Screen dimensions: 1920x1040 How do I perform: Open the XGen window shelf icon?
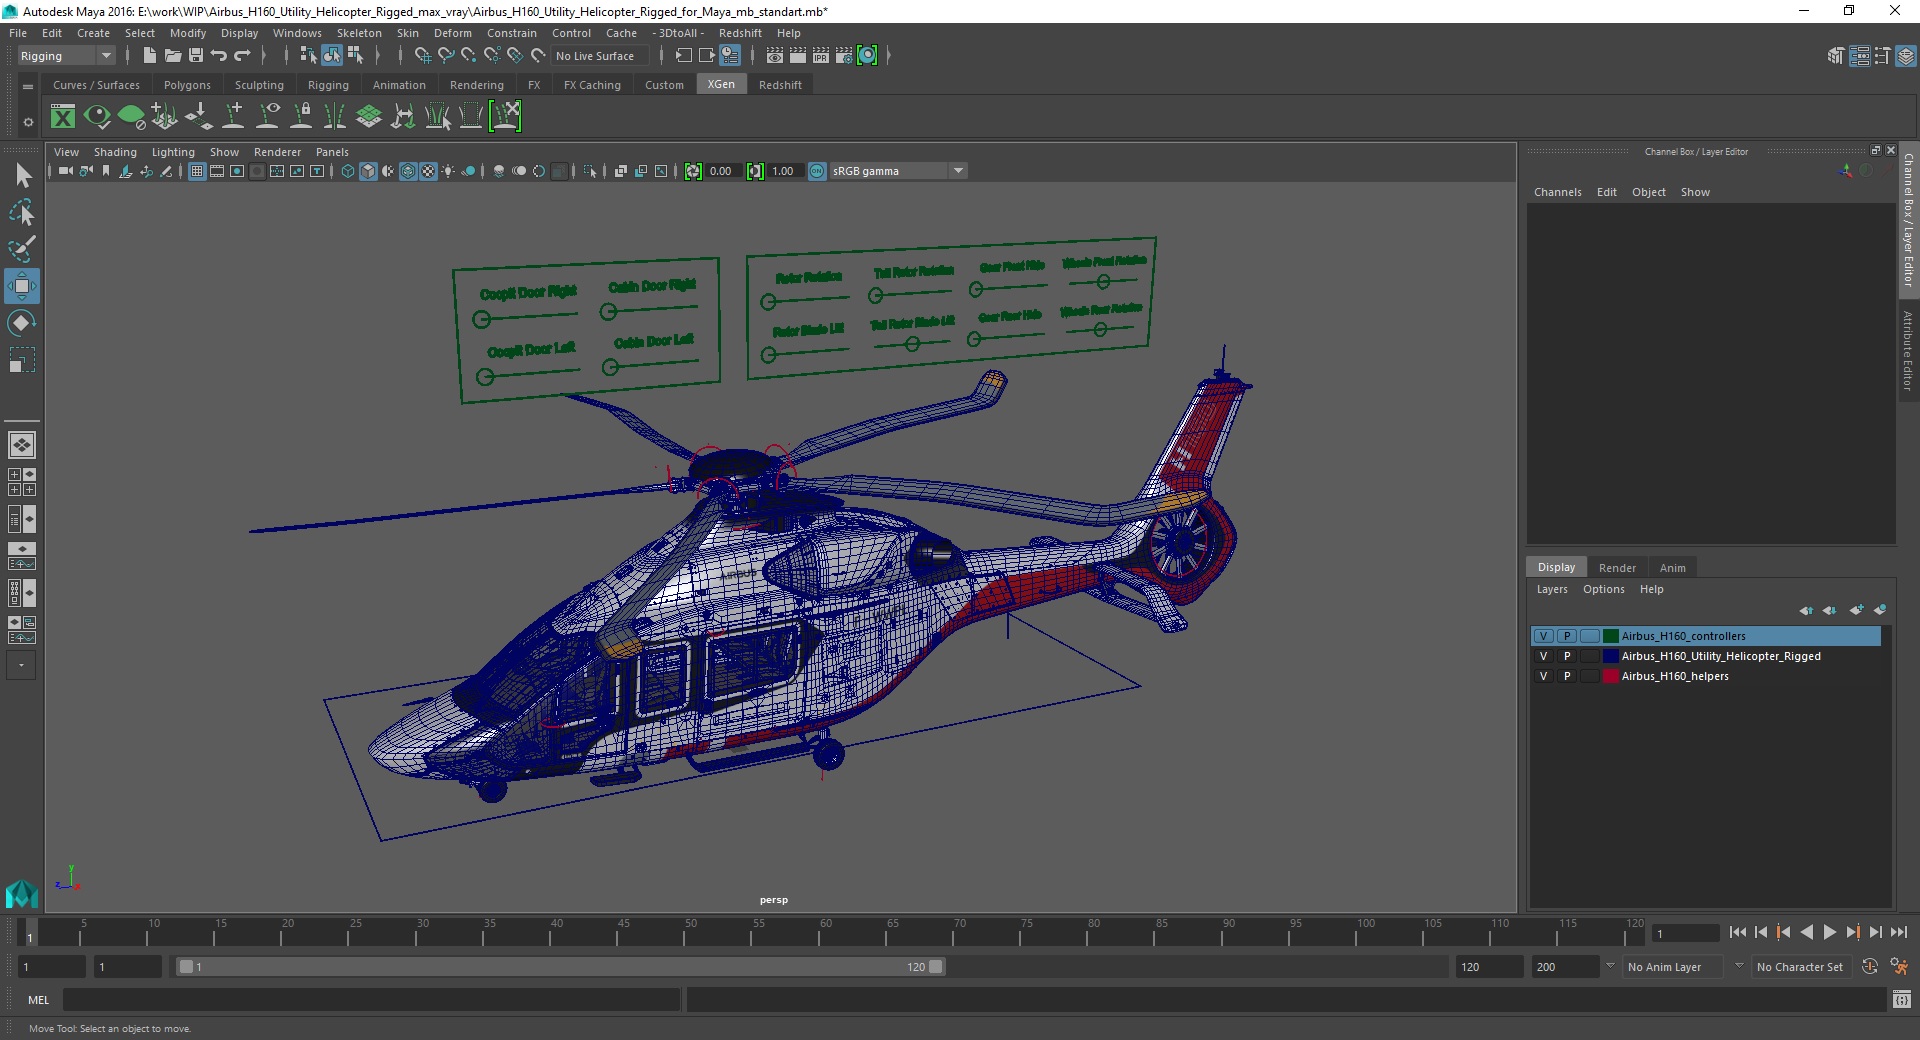63,117
